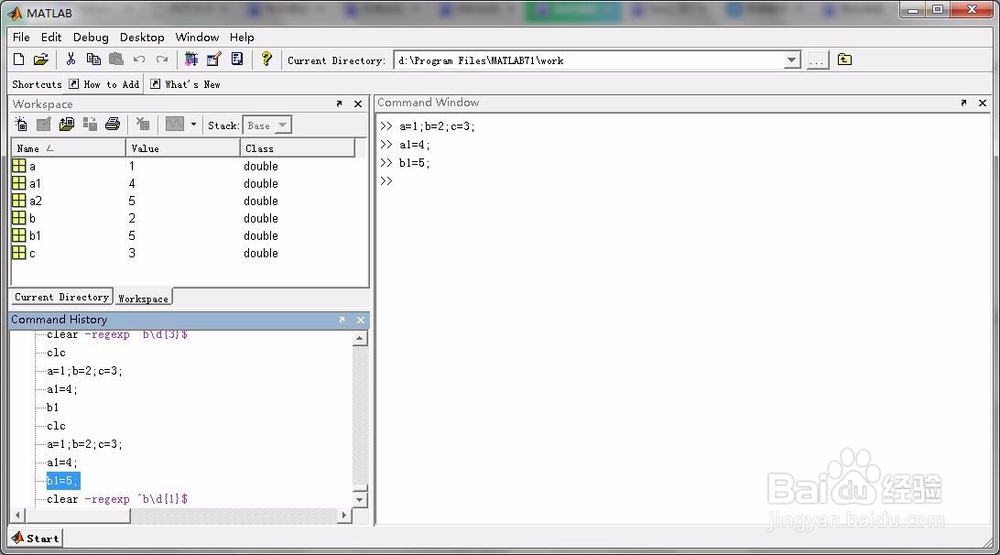1000x555 pixels.
Task: Cut using the scissors icon
Action: [x=71, y=59]
